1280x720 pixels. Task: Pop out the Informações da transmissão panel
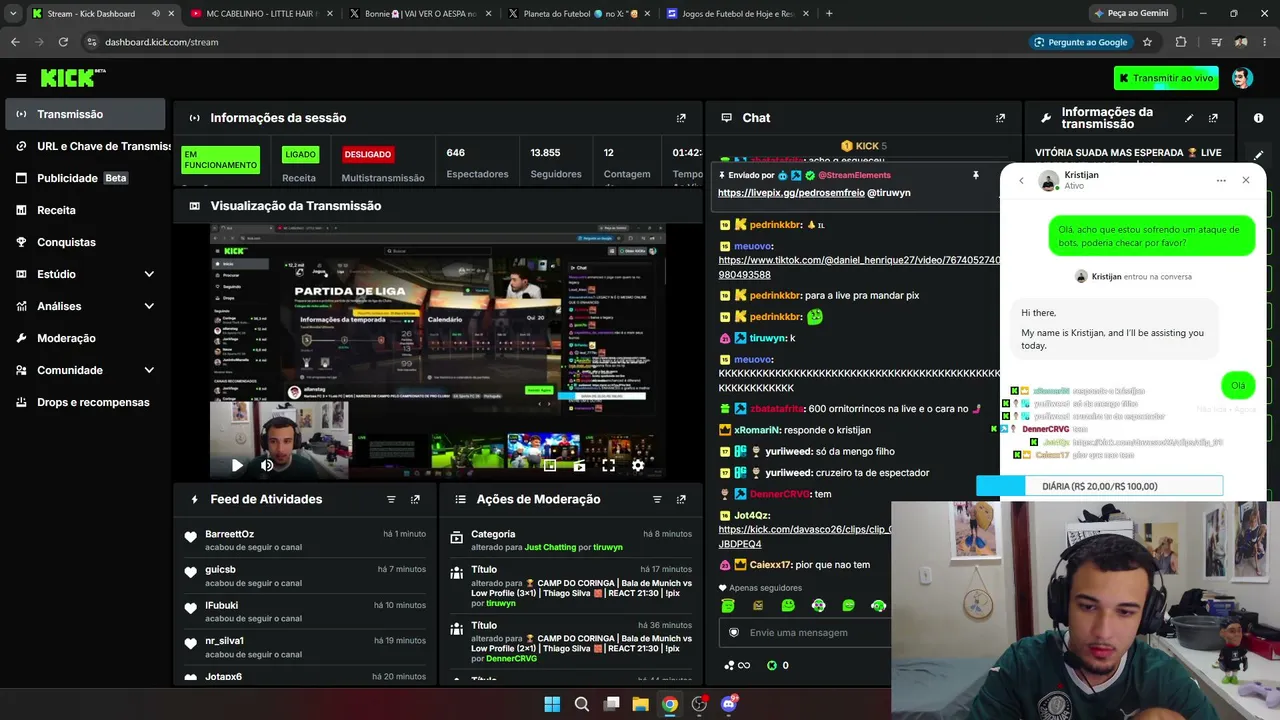[x=1213, y=118]
